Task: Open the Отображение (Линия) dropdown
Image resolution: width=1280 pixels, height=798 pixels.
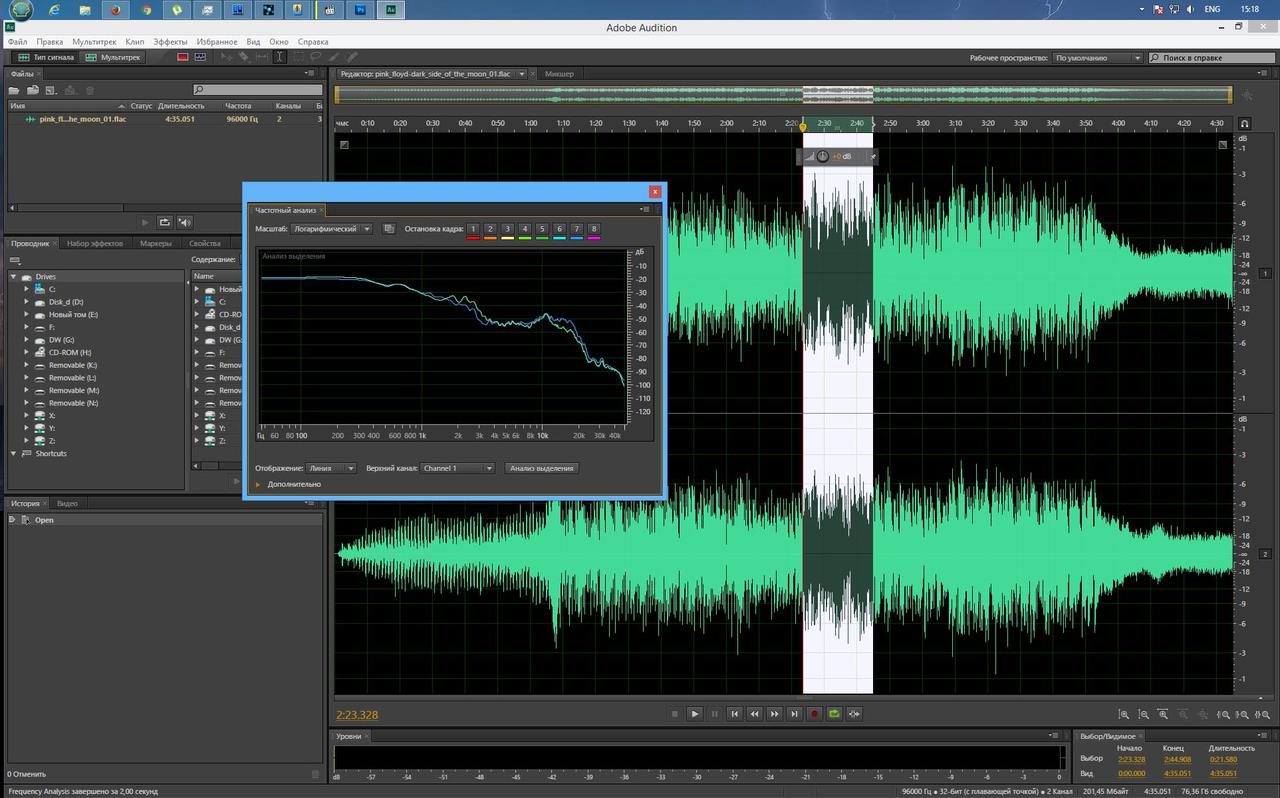Action: (332, 468)
